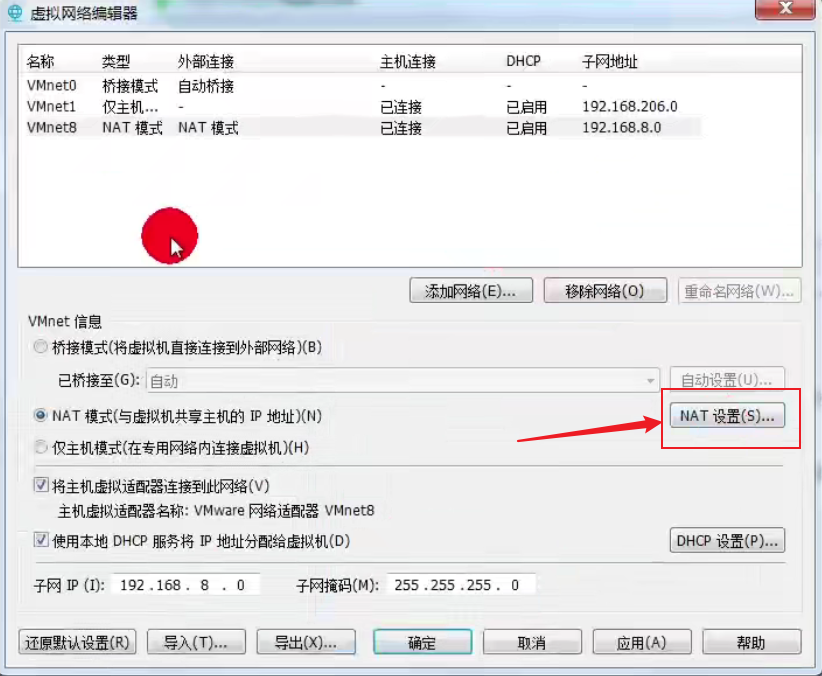Viewport: 822px width, 676px height.
Task: Select the 桥接模式 radio button
Action: click(x=40, y=347)
